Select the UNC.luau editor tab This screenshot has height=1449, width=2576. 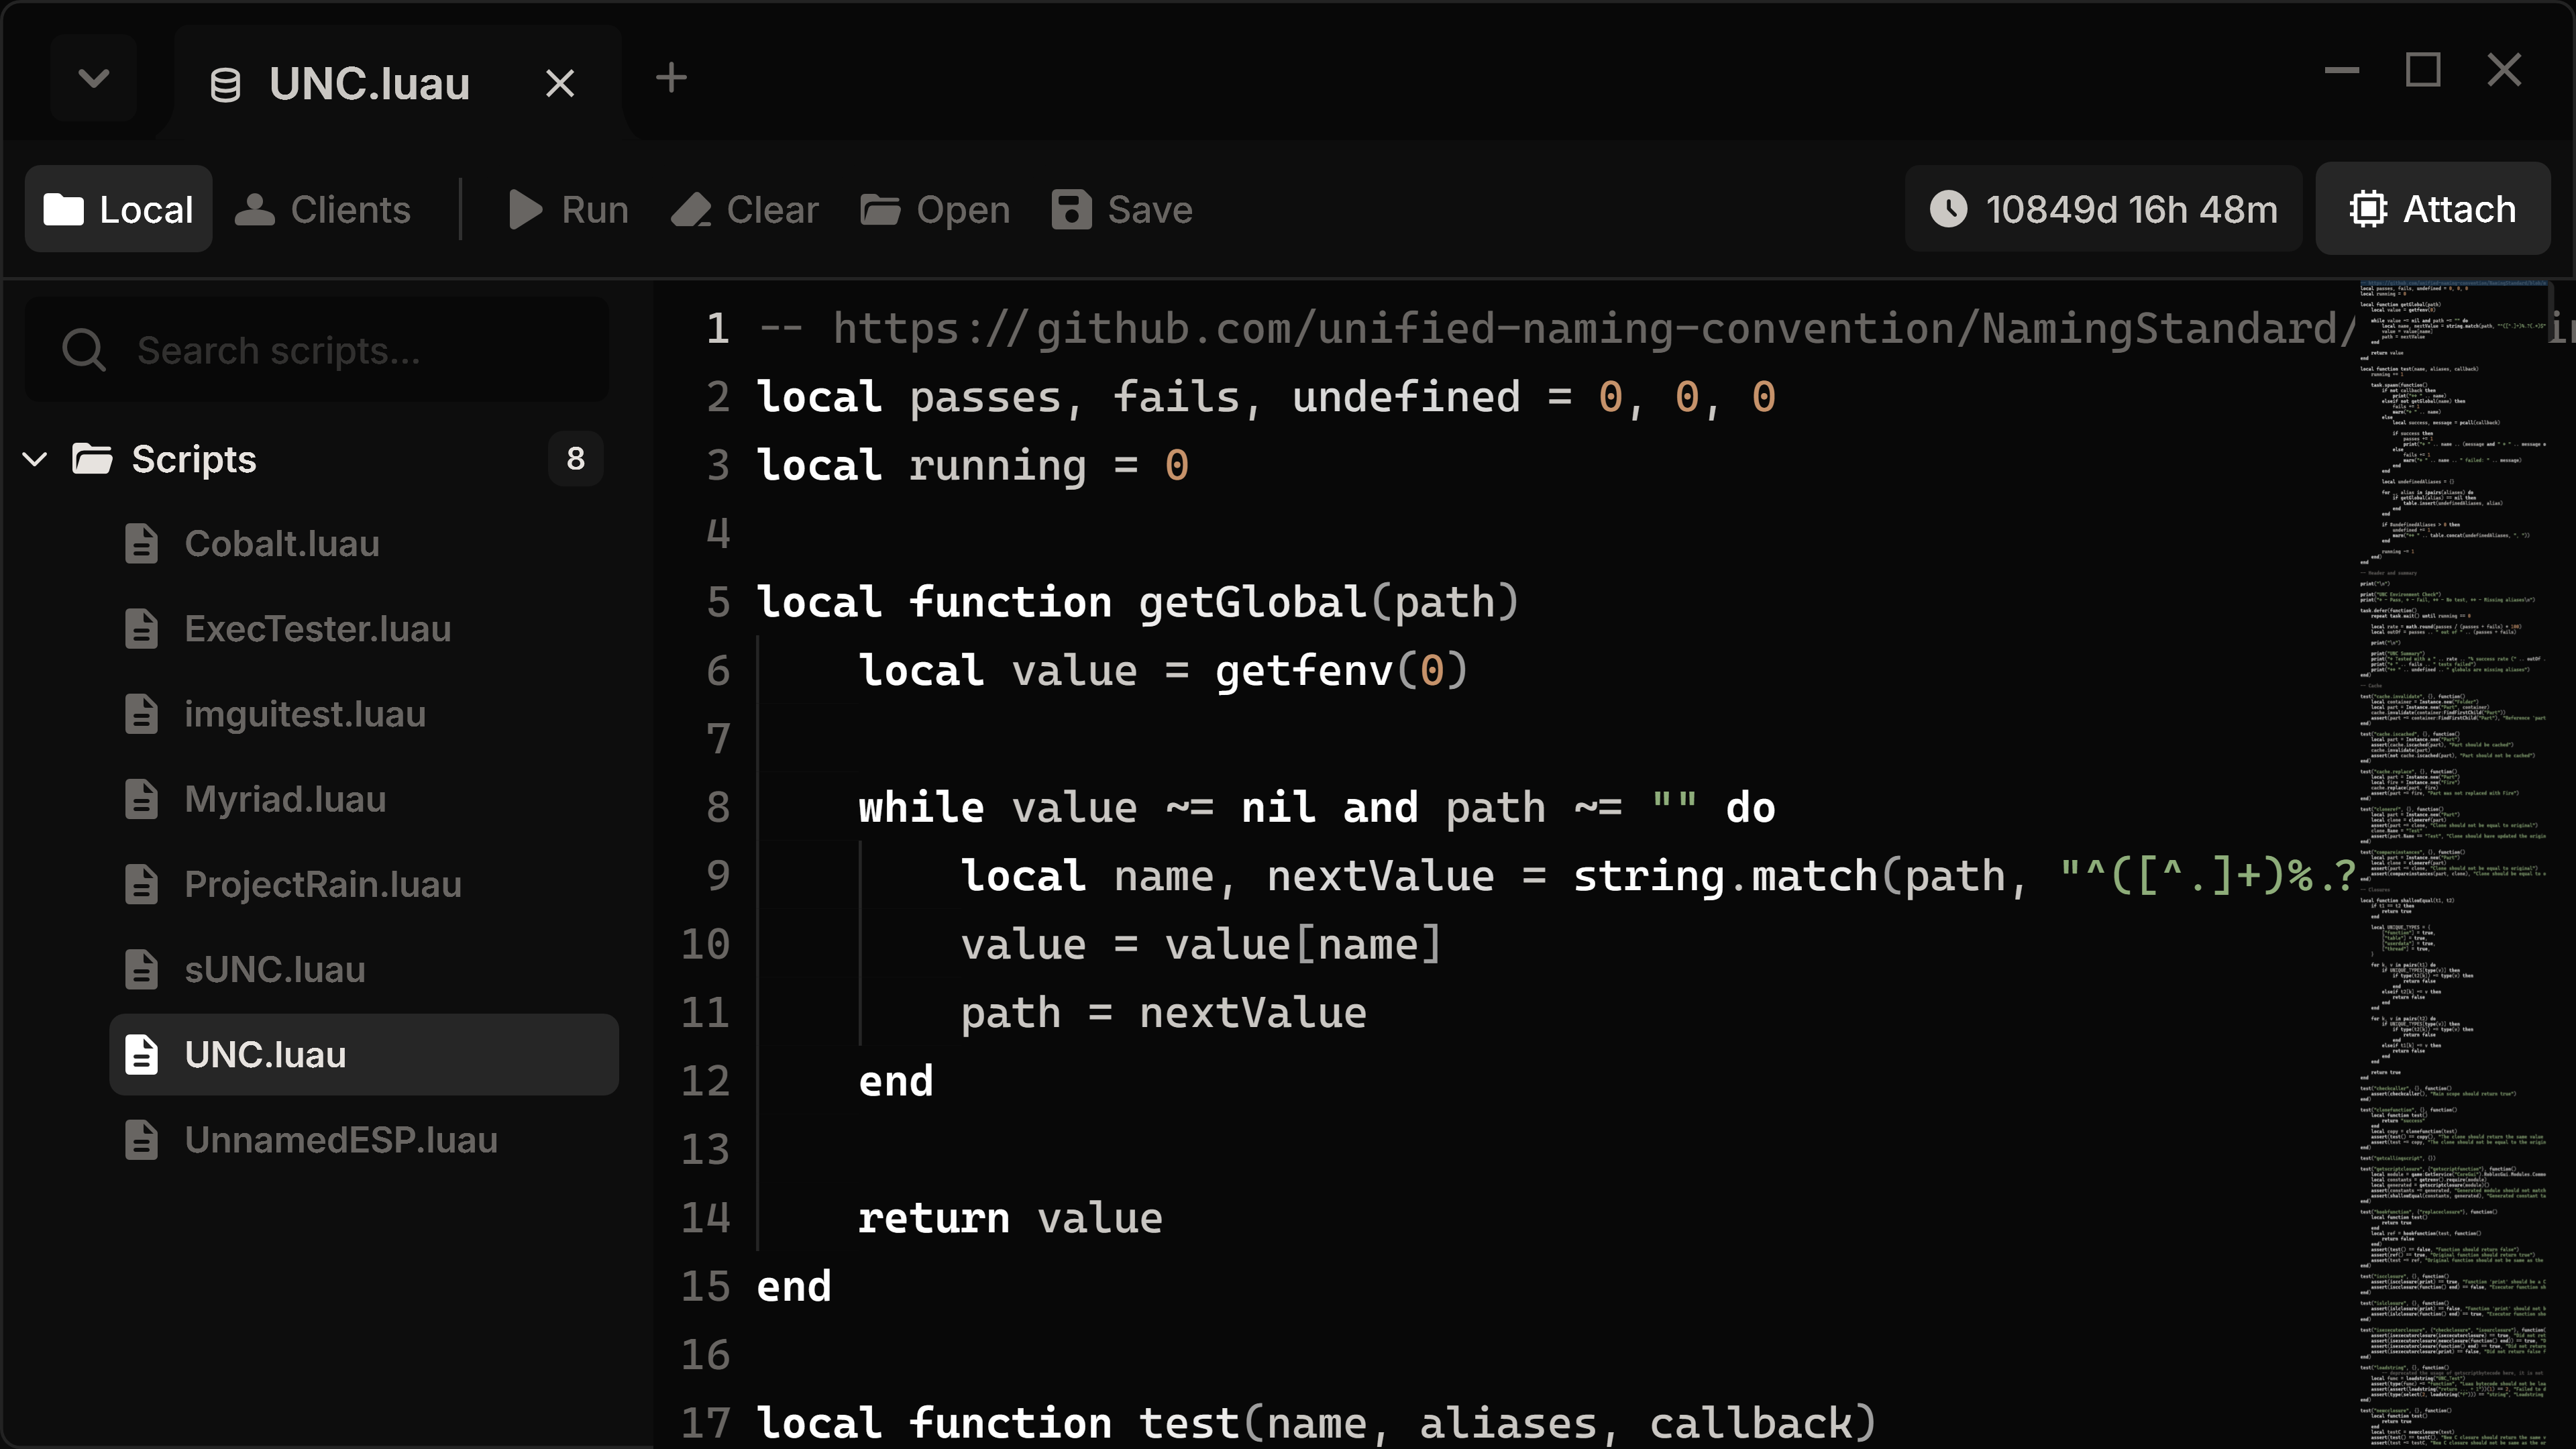tap(397, 82)
